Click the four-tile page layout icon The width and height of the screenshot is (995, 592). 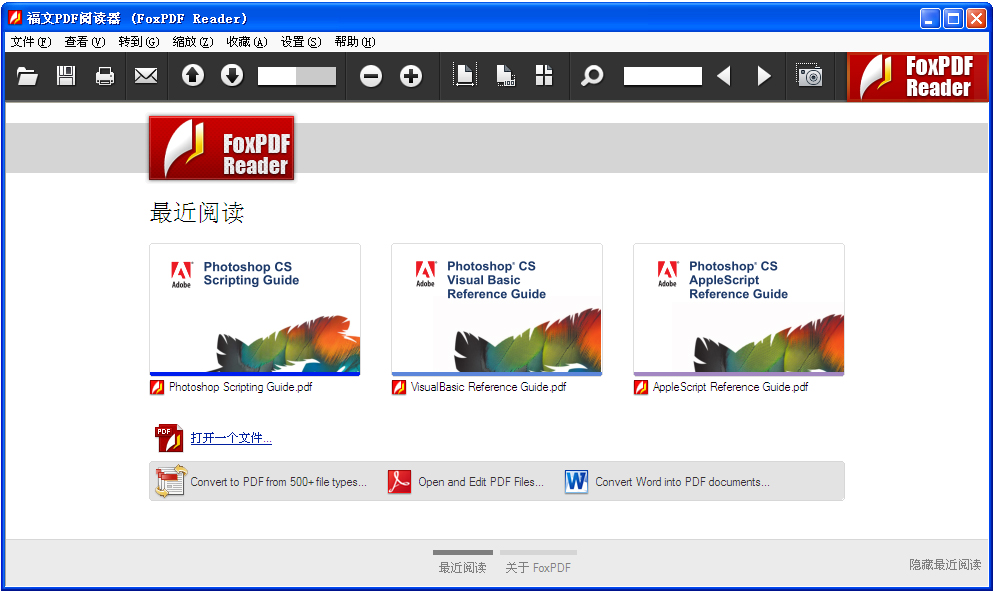(544, 76)
